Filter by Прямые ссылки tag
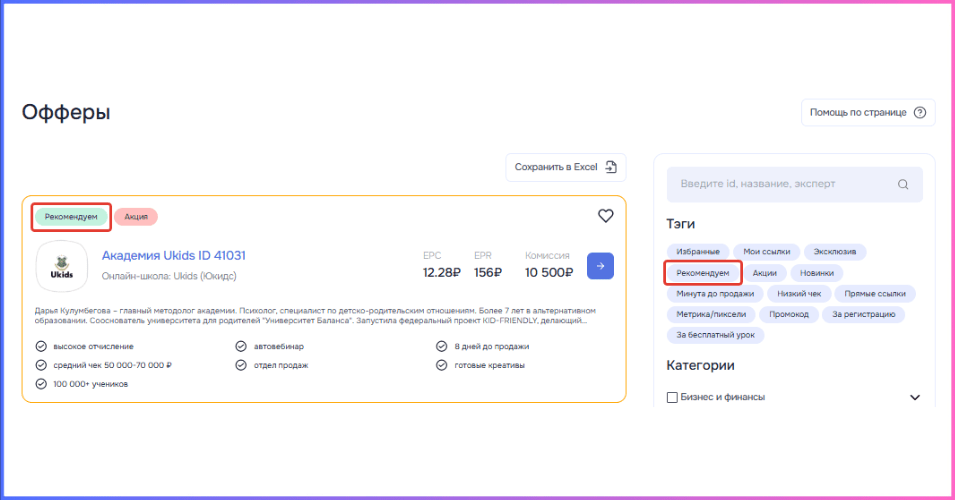955x500 pixels. click(875, 294)
